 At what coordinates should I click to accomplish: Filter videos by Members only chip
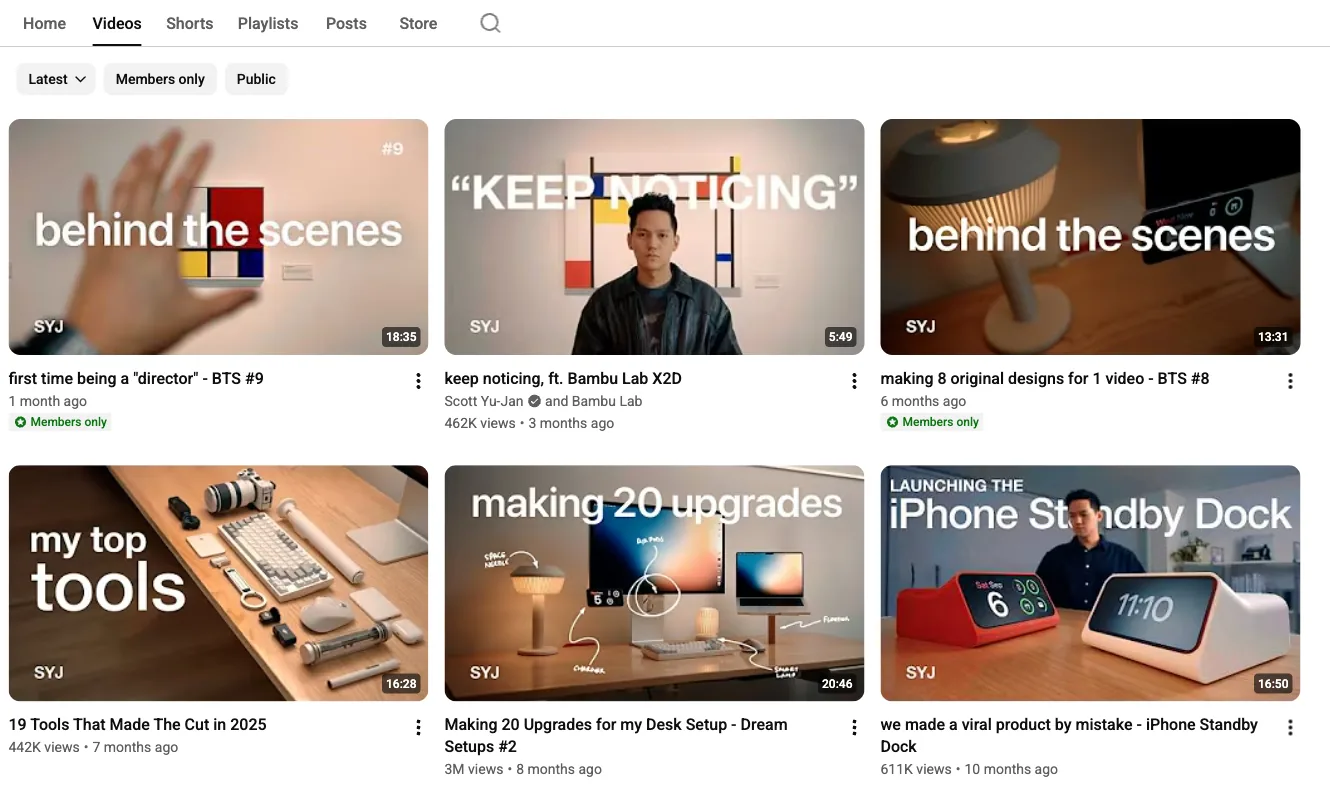[160, 79]
